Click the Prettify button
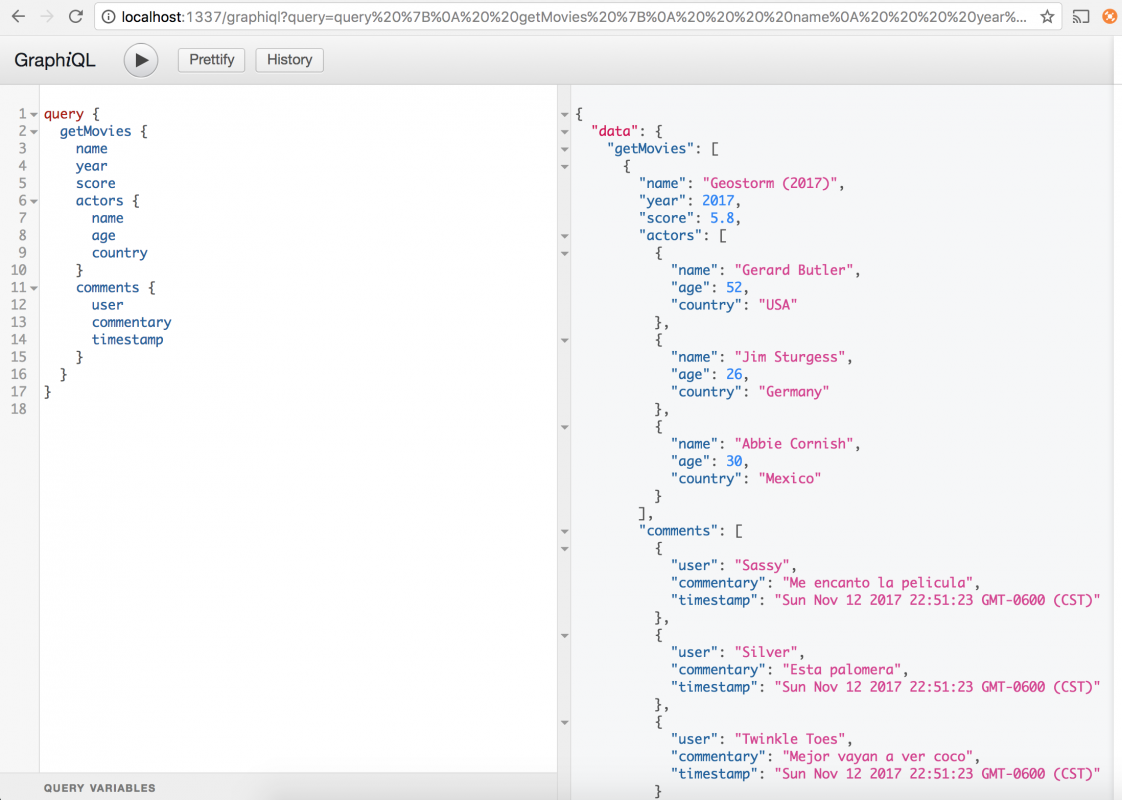This screenshot has width=1122, height=800. click(211, 60)
